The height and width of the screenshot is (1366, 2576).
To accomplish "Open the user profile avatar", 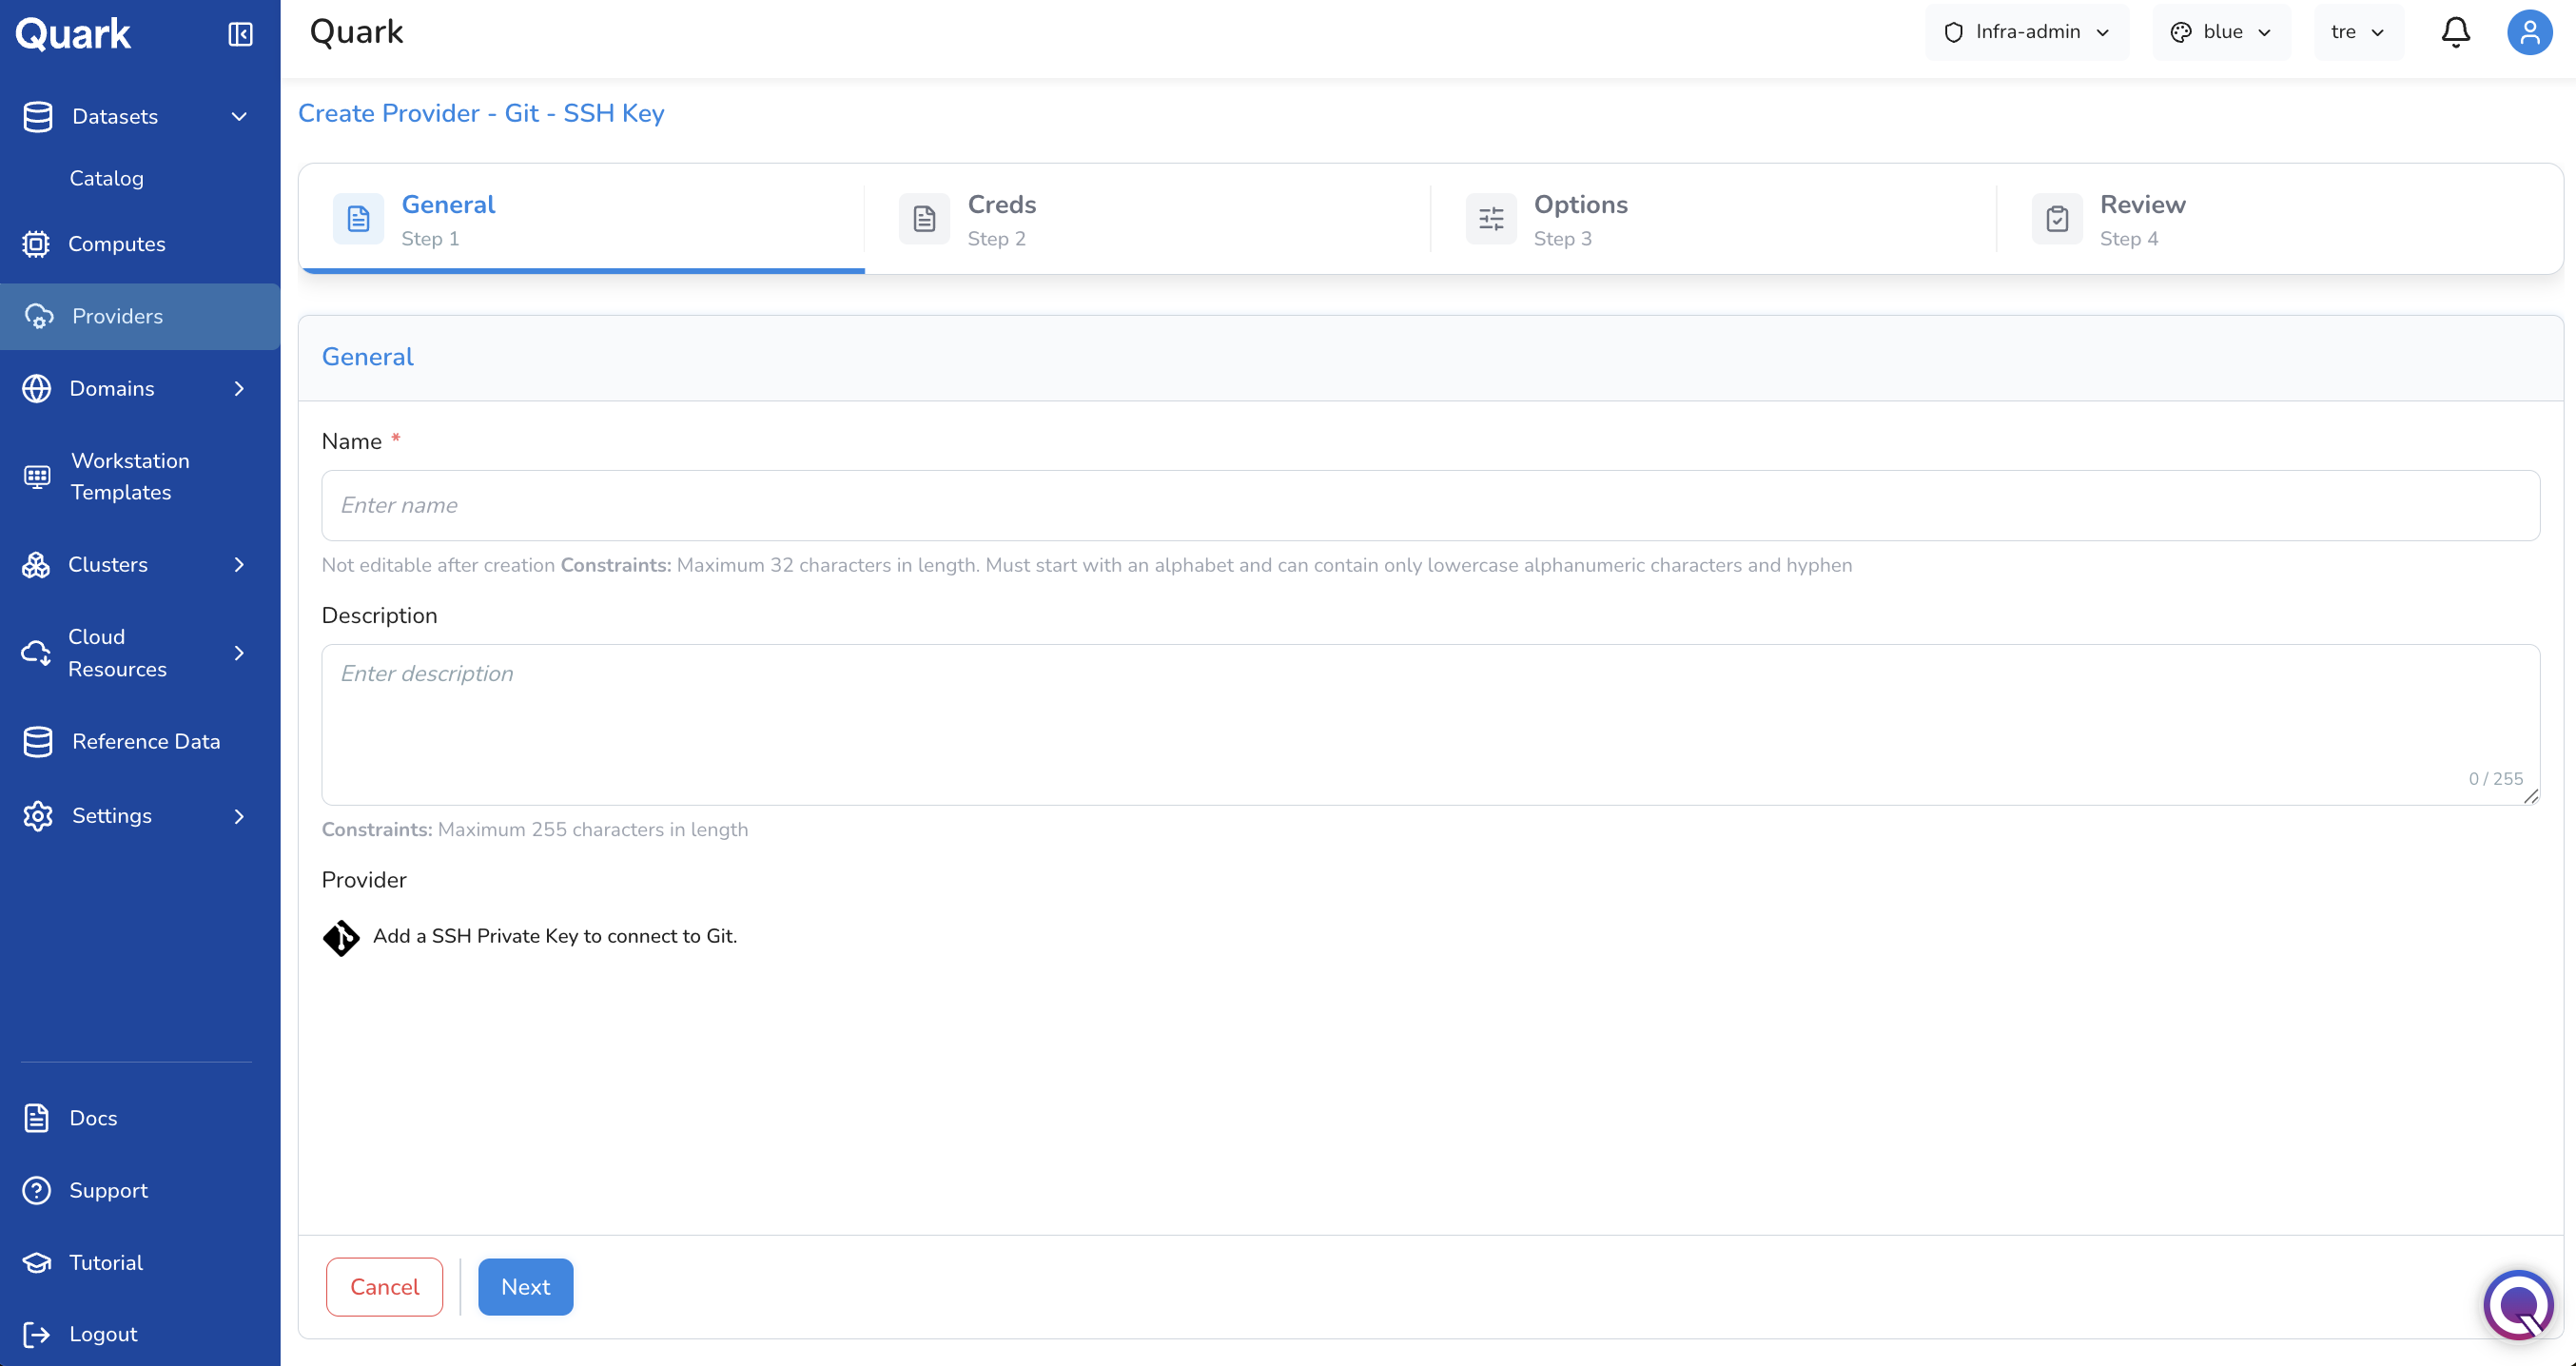I will [x=2529, y=32].
